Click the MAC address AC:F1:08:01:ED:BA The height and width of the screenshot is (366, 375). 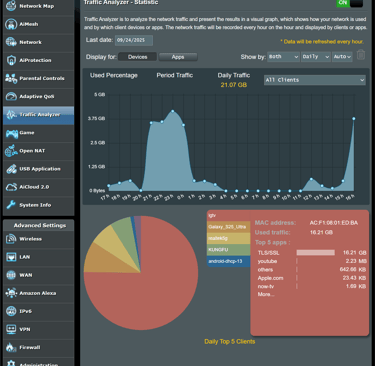click(334, 223)
